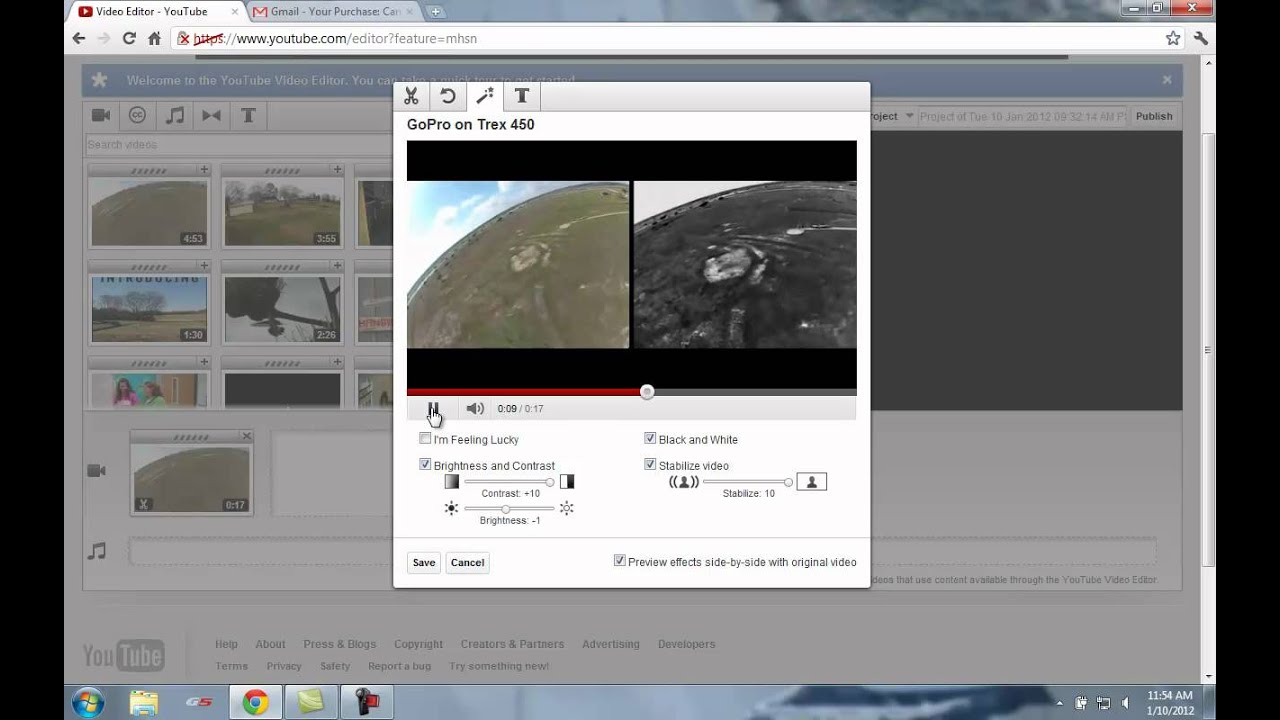This screenshot has height=720, width=1280.
Task: Toggle Preview effects side-by-side checkbox
Action: [620, 561]
